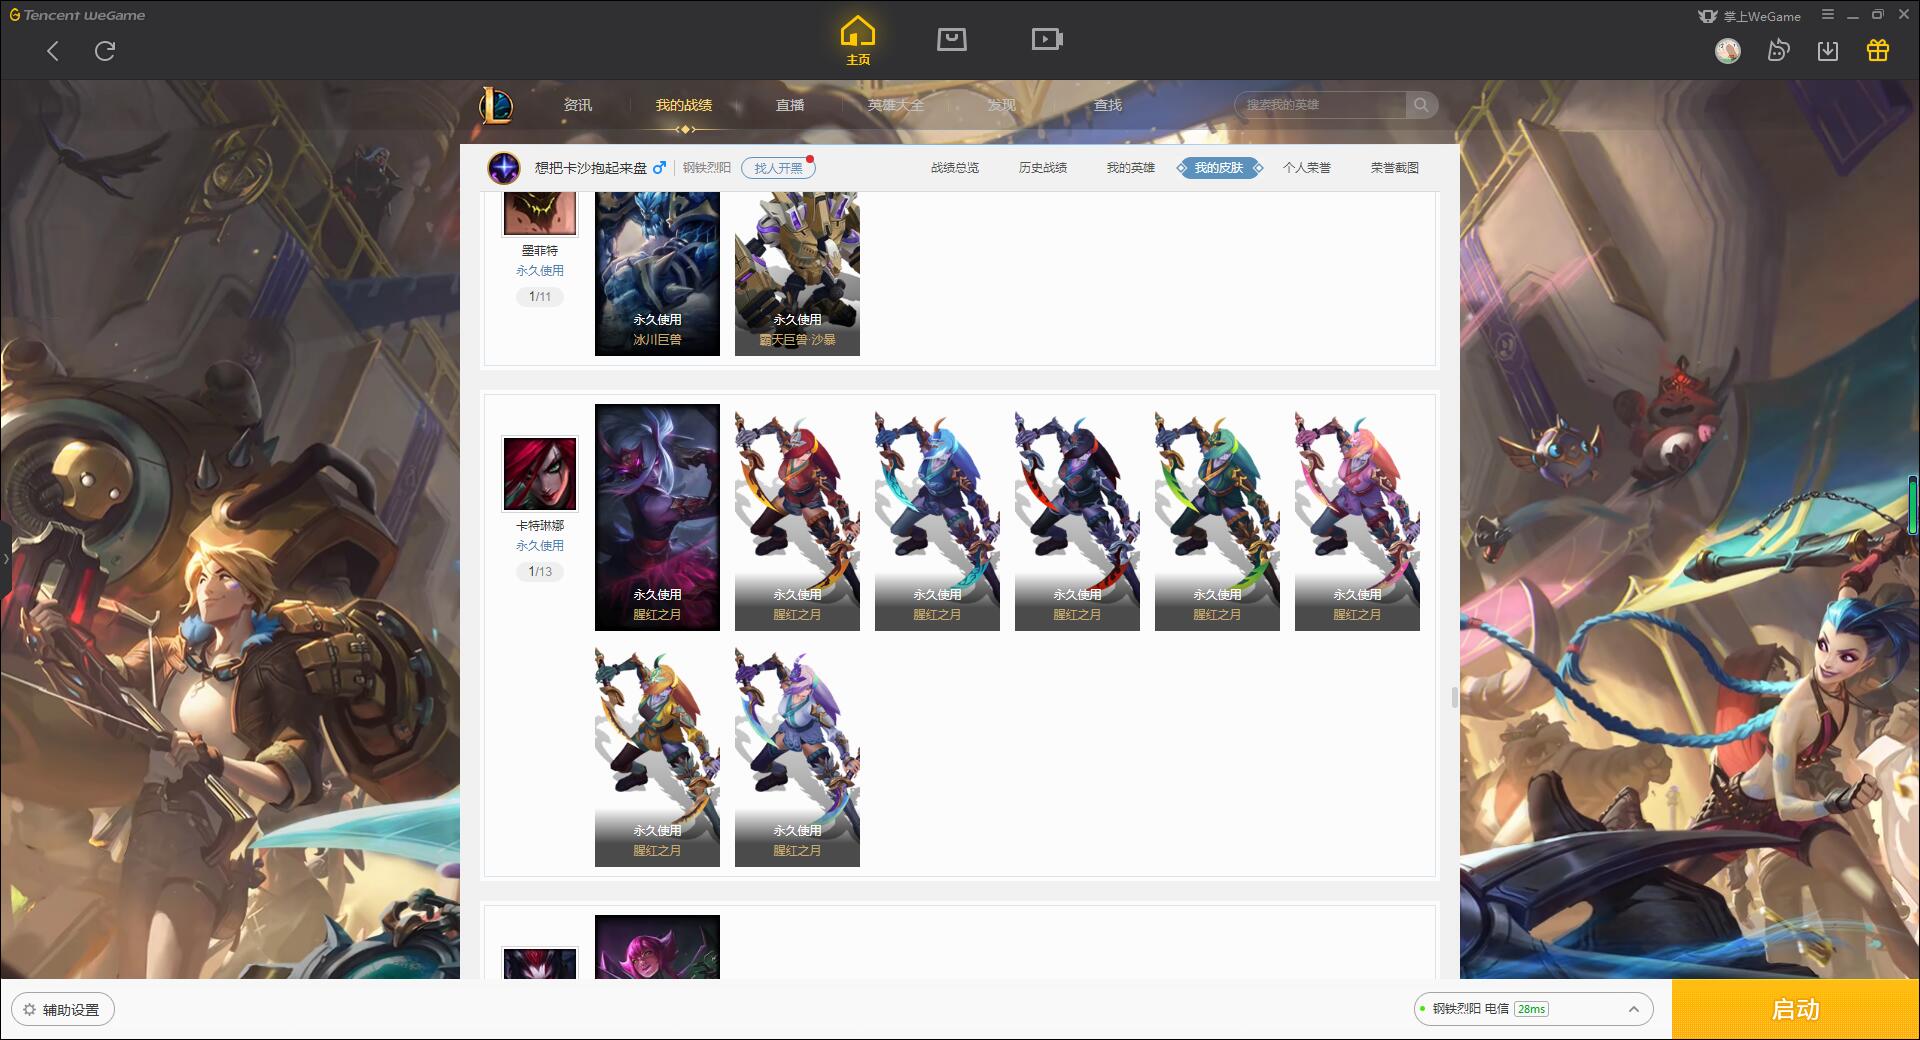Click the 卡特琳娜 champion name

(540, 526)
